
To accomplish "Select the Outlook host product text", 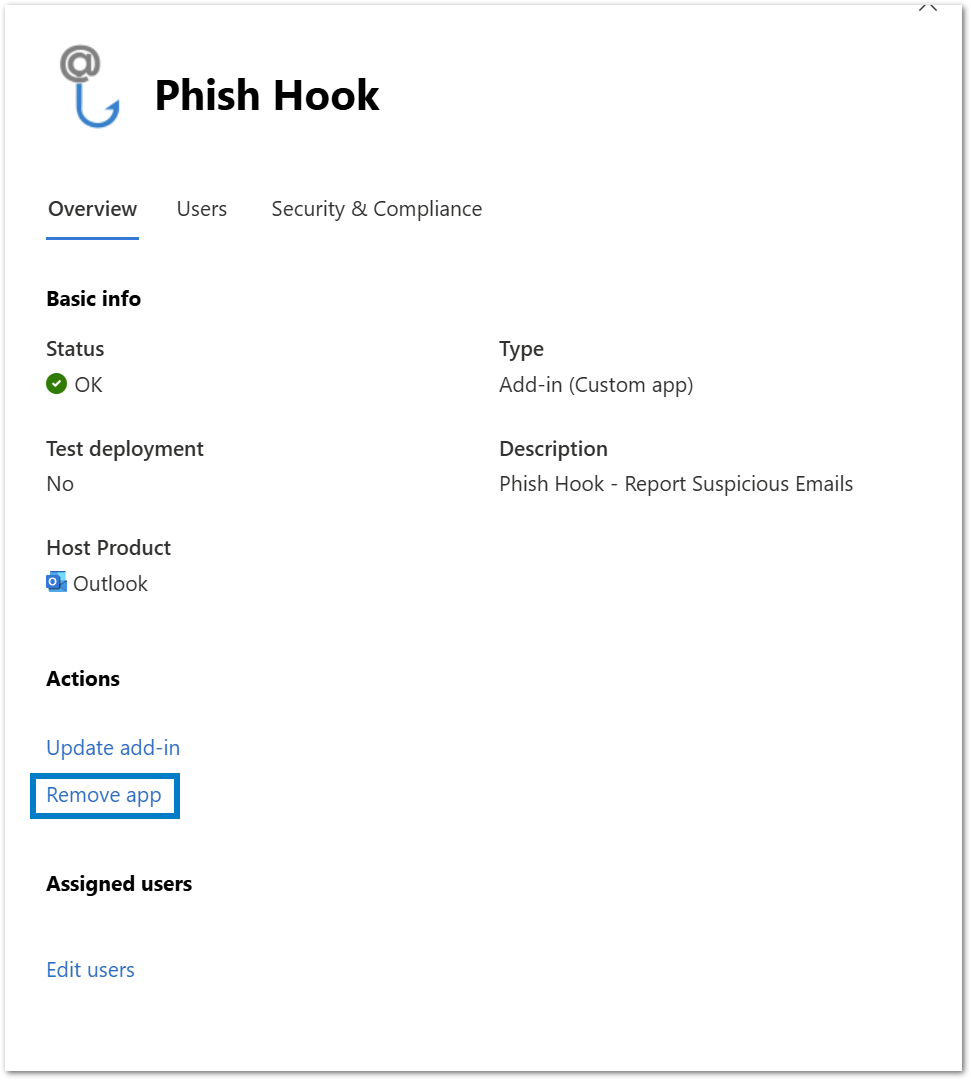I will [x=110, y=584].
